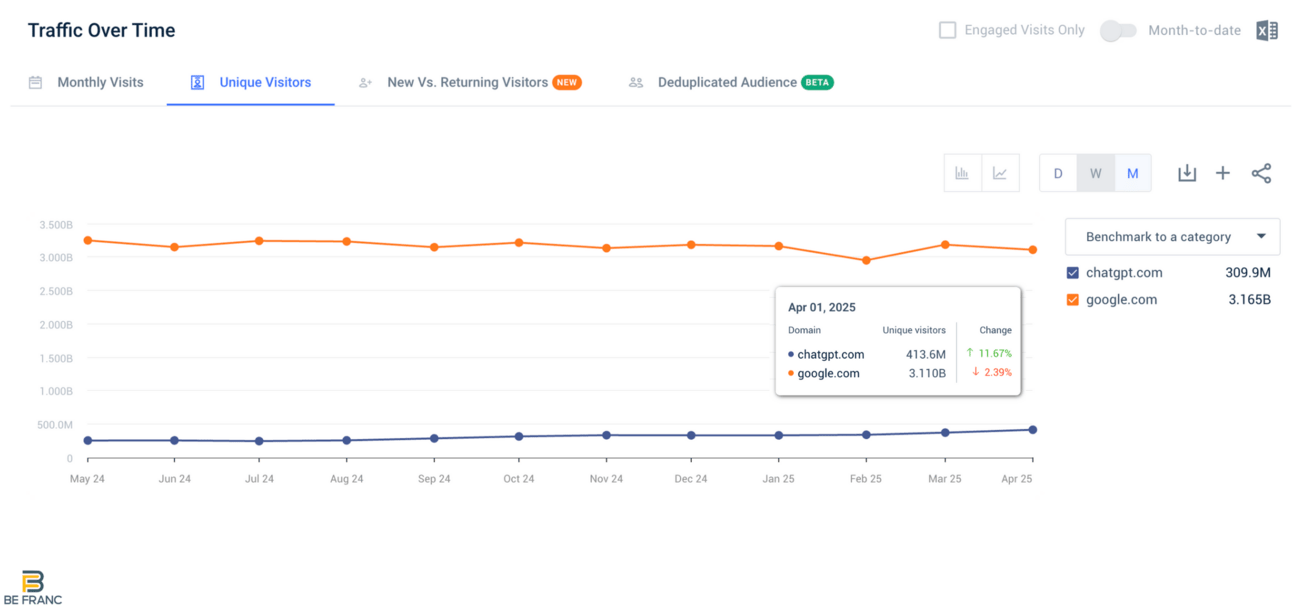The image size is (1292, 610).
Task: Click the Traffic Over Time heading
Action: pyautogui.click(x=101, y=30)
